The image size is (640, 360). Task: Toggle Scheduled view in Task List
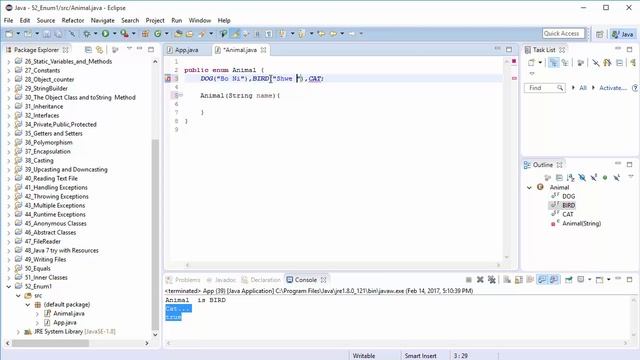point(565,62)
